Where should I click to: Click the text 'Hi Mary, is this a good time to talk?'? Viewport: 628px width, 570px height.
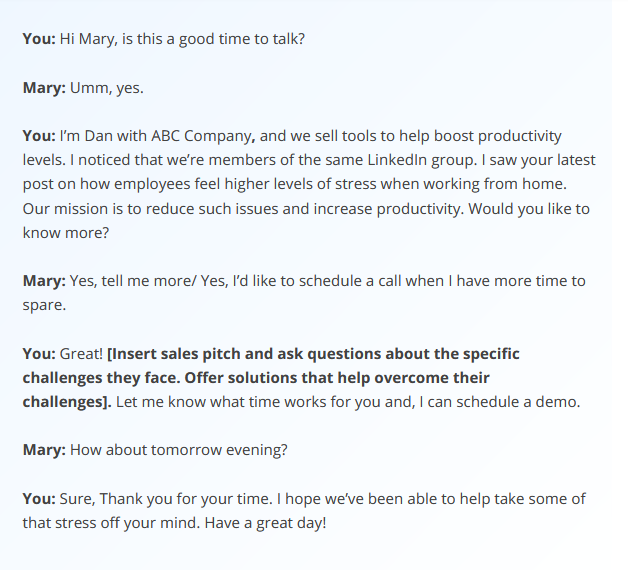[183, 39]
